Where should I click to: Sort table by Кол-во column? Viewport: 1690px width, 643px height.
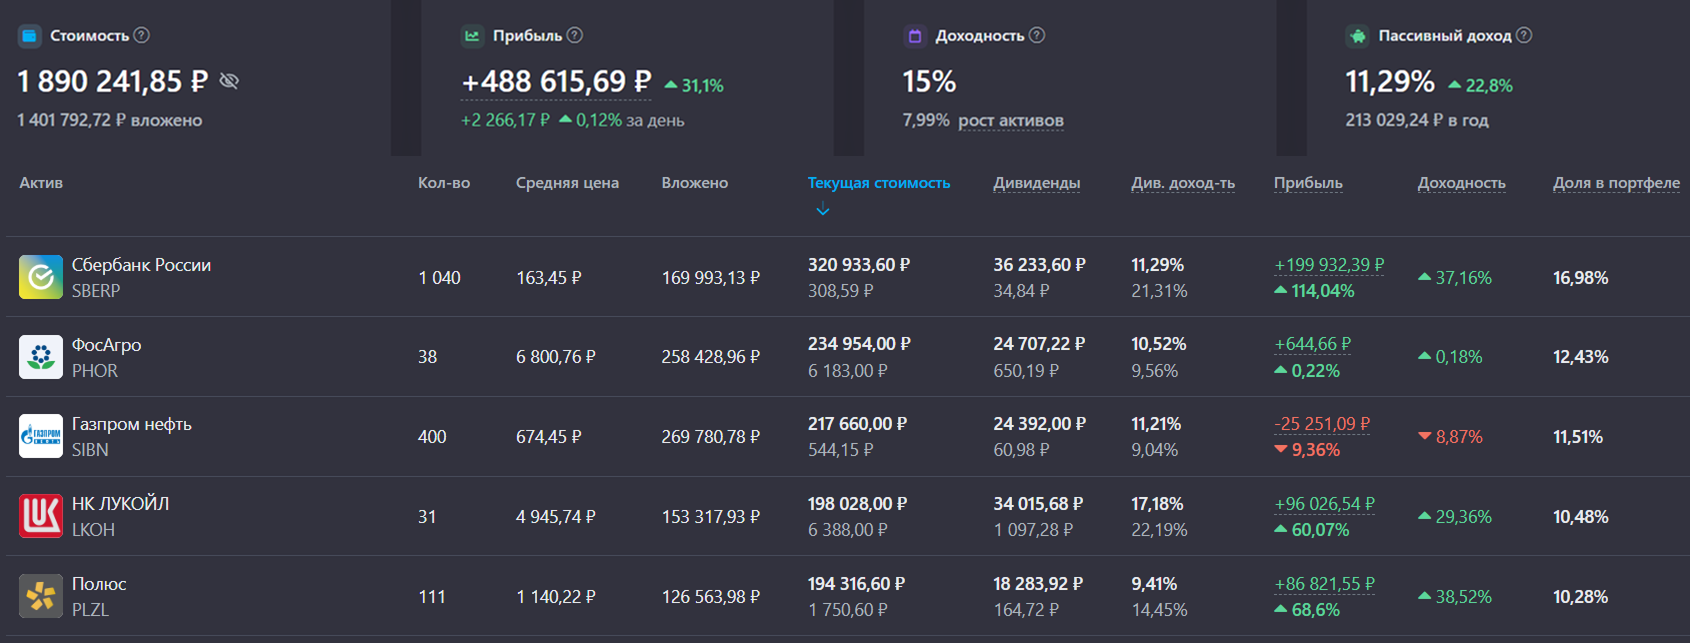tap(444, 183)
